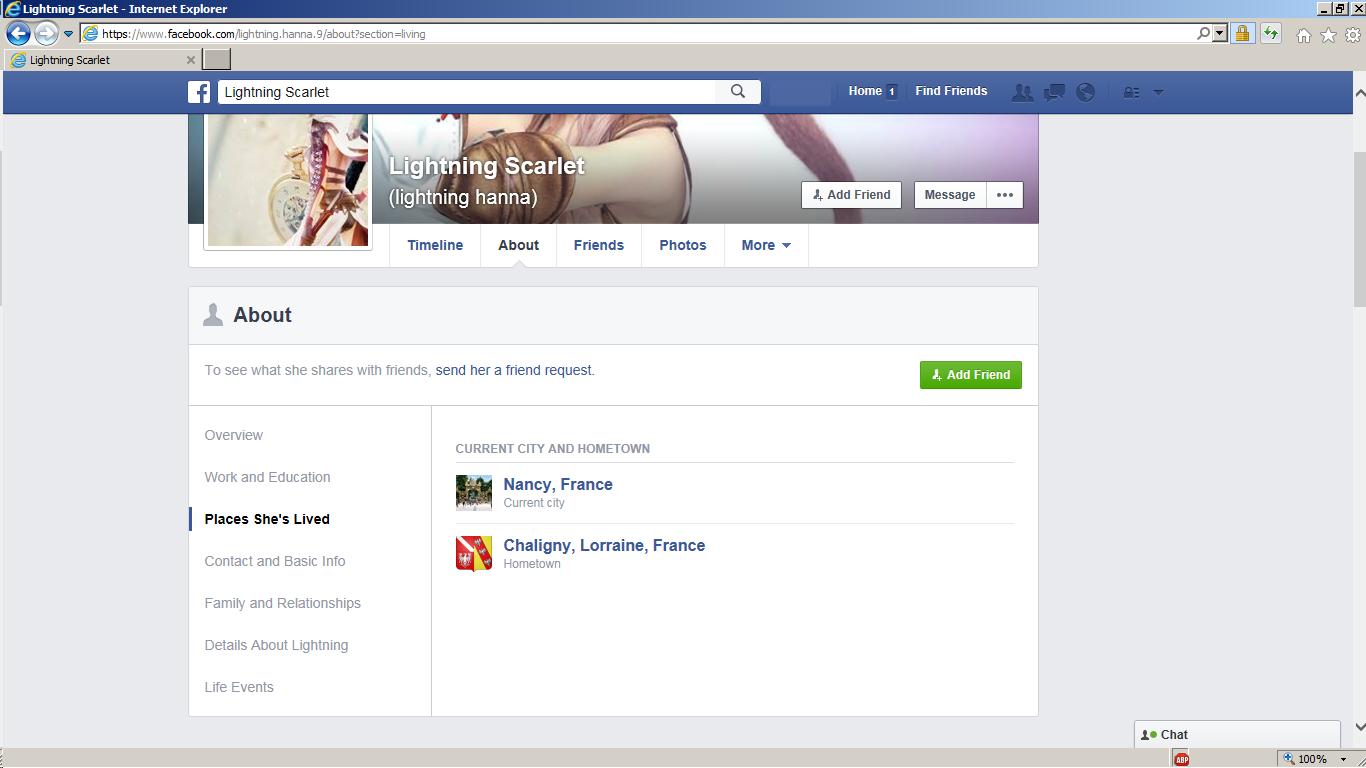Click the Facebook logo icon
Image resolution: width=1366 pixels, height=768 pixels.
(199, 92)
